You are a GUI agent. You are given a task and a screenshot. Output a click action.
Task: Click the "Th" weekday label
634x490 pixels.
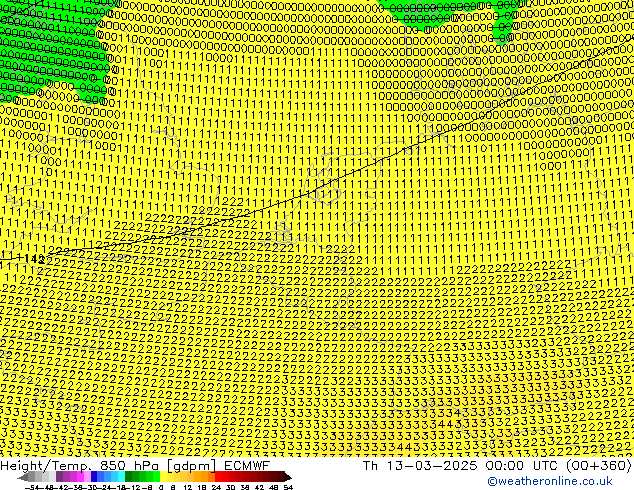pos(370,466)
